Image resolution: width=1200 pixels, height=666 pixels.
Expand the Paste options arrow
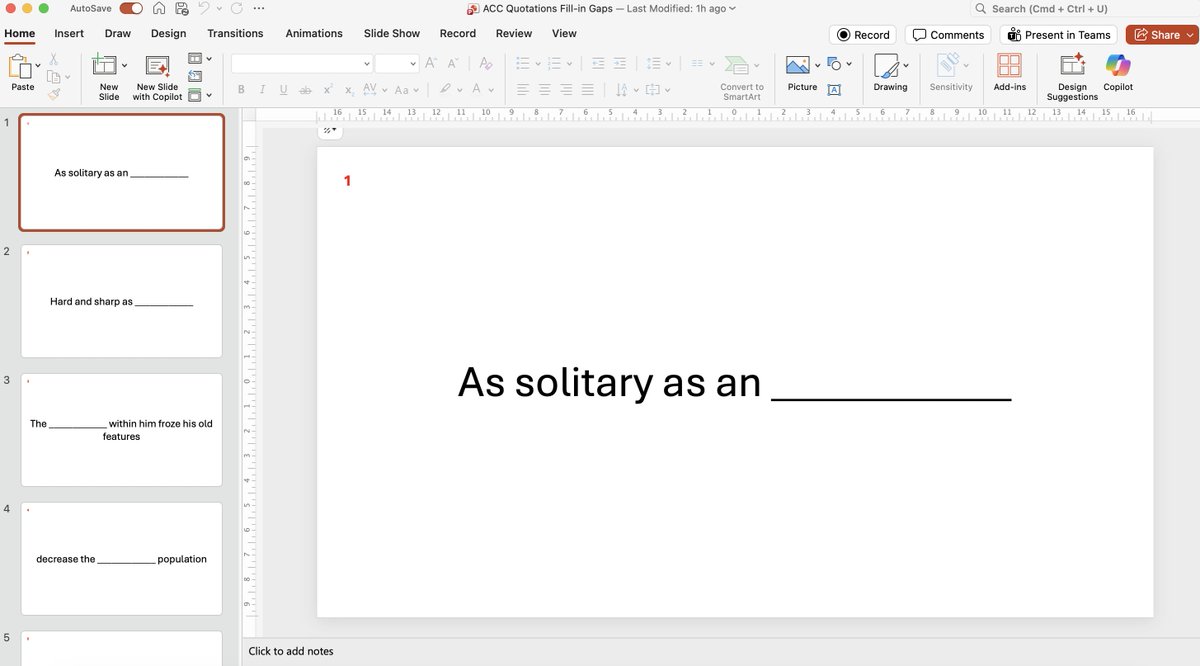(38, 66)
